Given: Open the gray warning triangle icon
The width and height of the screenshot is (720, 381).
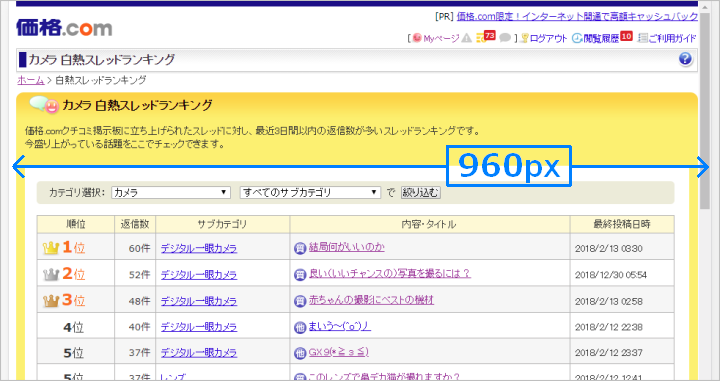Looking at the screenshot, I should coord(467,38).
